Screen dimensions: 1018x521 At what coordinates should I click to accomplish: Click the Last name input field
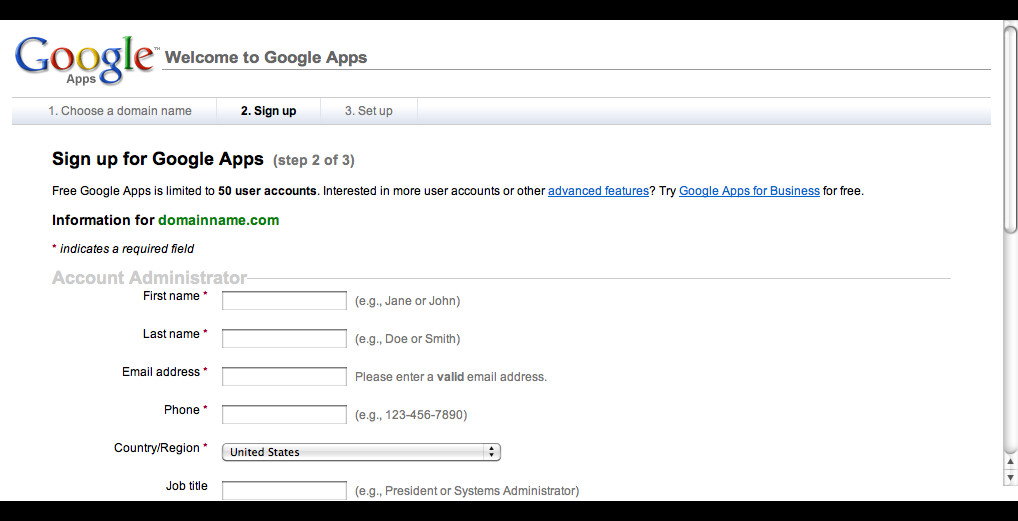(284, 338)
